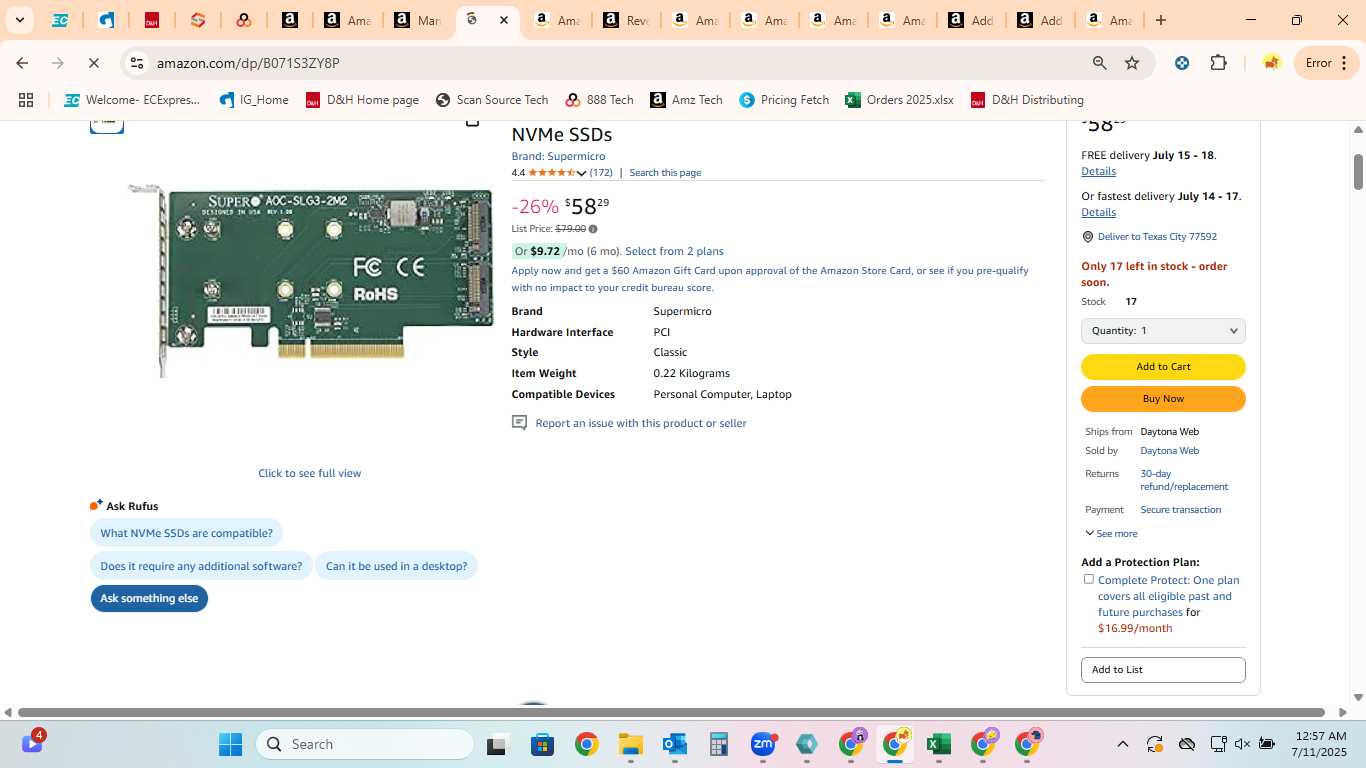Open Chrome tab search chevron

[19, 20]
